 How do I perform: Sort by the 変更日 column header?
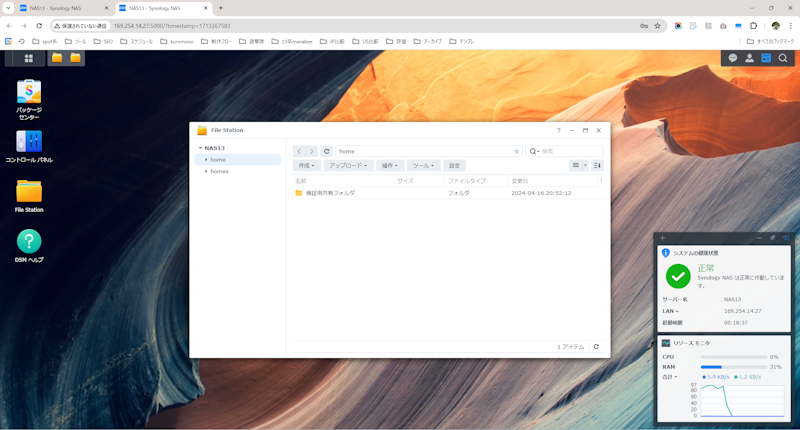553,181
